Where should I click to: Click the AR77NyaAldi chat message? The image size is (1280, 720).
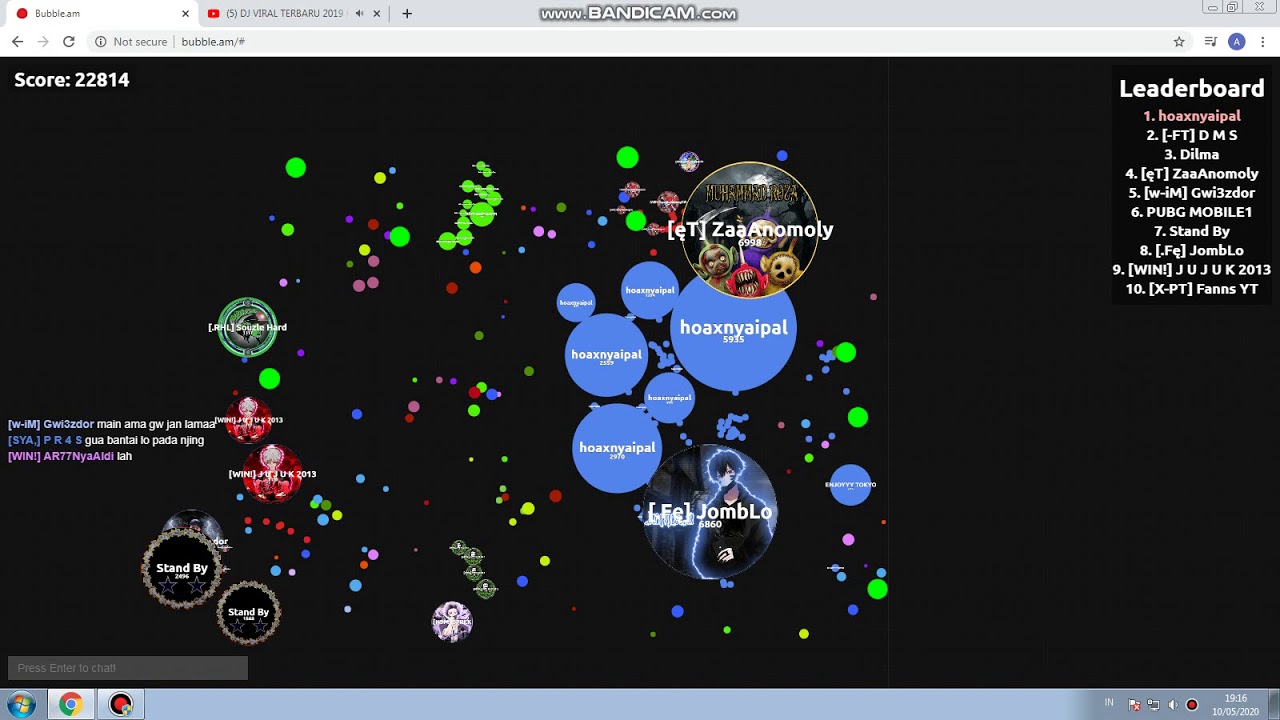pos(70,456)
